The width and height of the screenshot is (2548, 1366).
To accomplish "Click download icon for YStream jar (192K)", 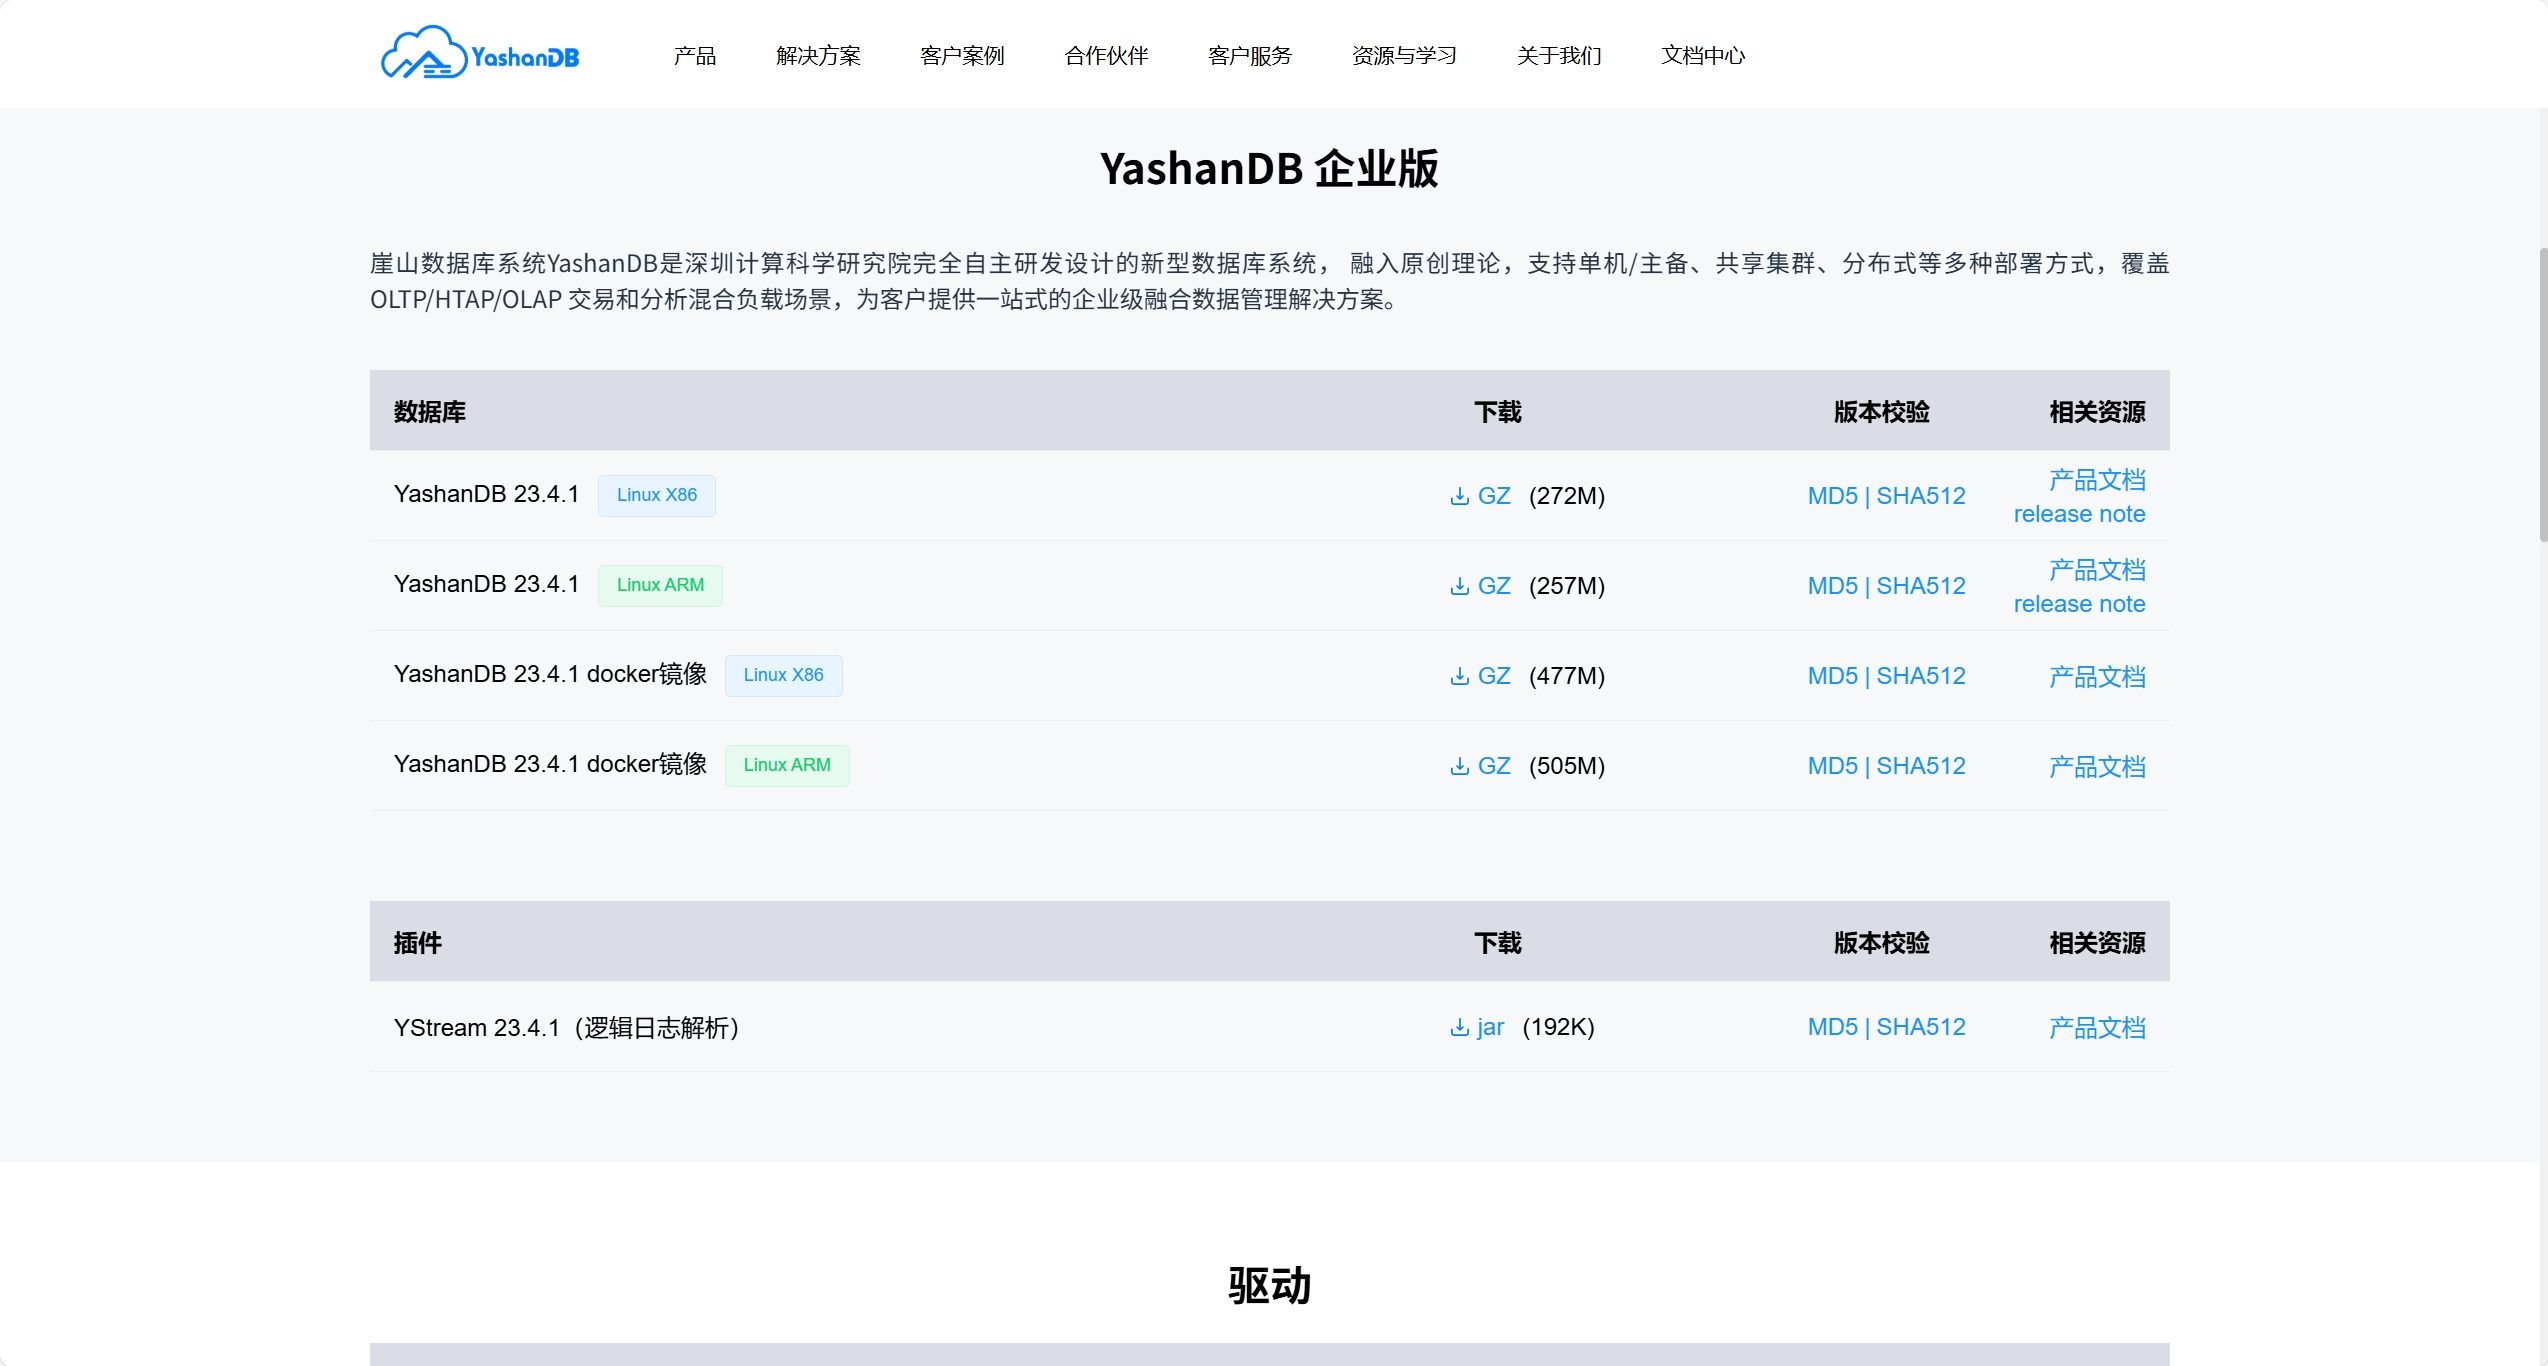I will click(1460, 1027).
